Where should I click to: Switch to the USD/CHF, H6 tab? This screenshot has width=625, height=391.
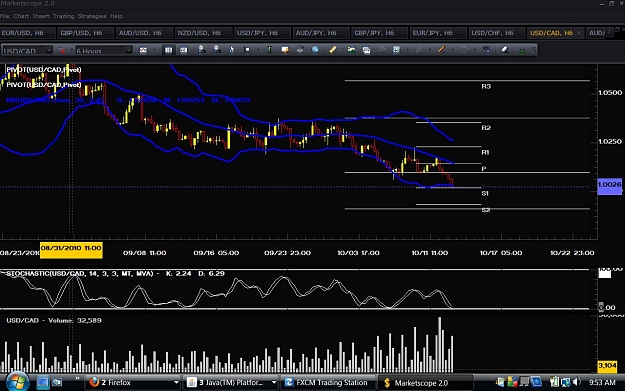pyautogui.click(x=497, y=33)
